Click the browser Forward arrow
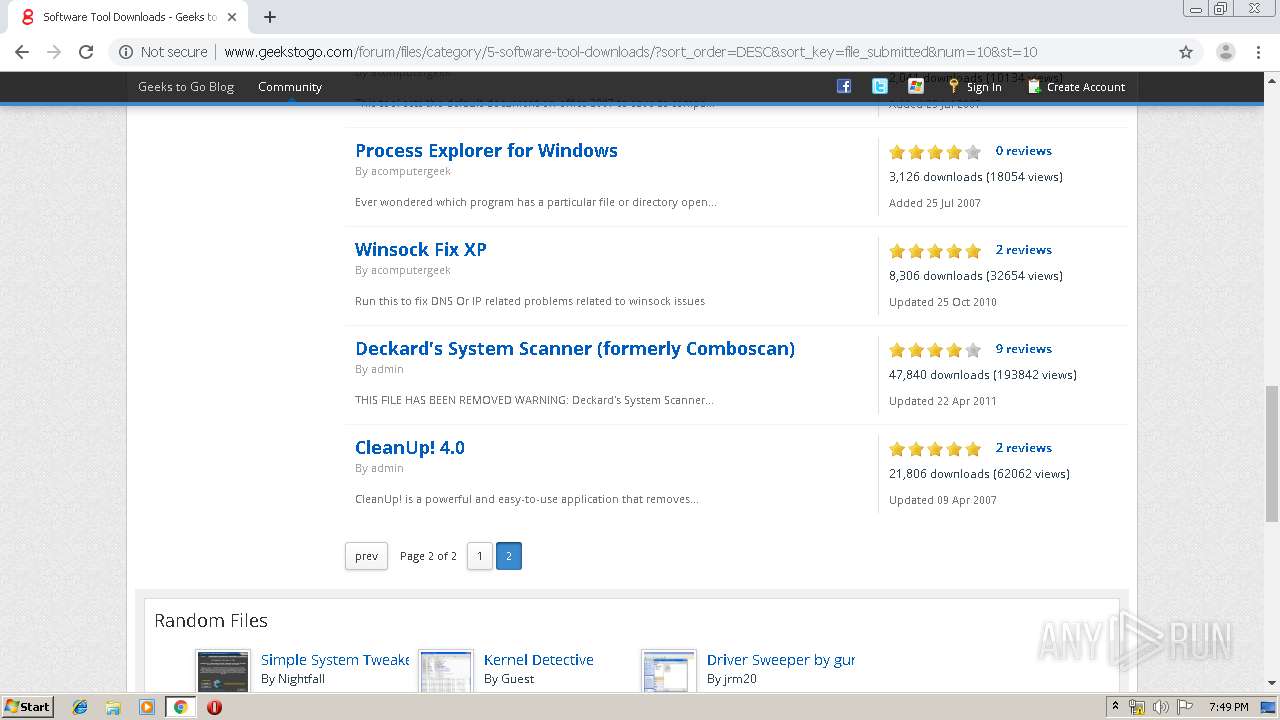This screenshot has width=1280, height=720. pyautogui.click(x=54, y=52)
